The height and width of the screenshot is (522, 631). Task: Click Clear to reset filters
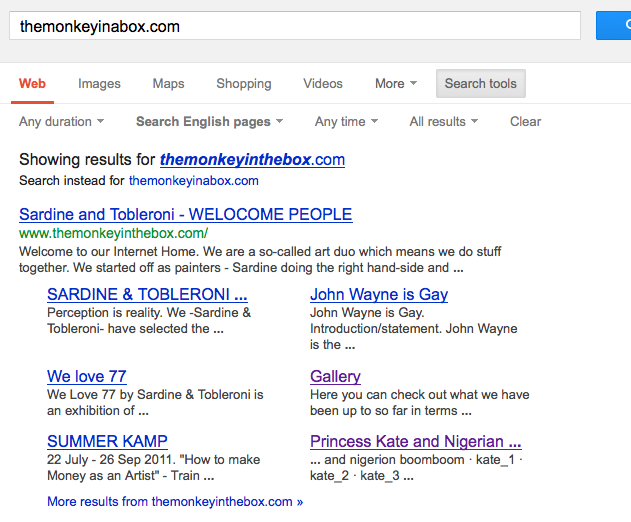525,122
